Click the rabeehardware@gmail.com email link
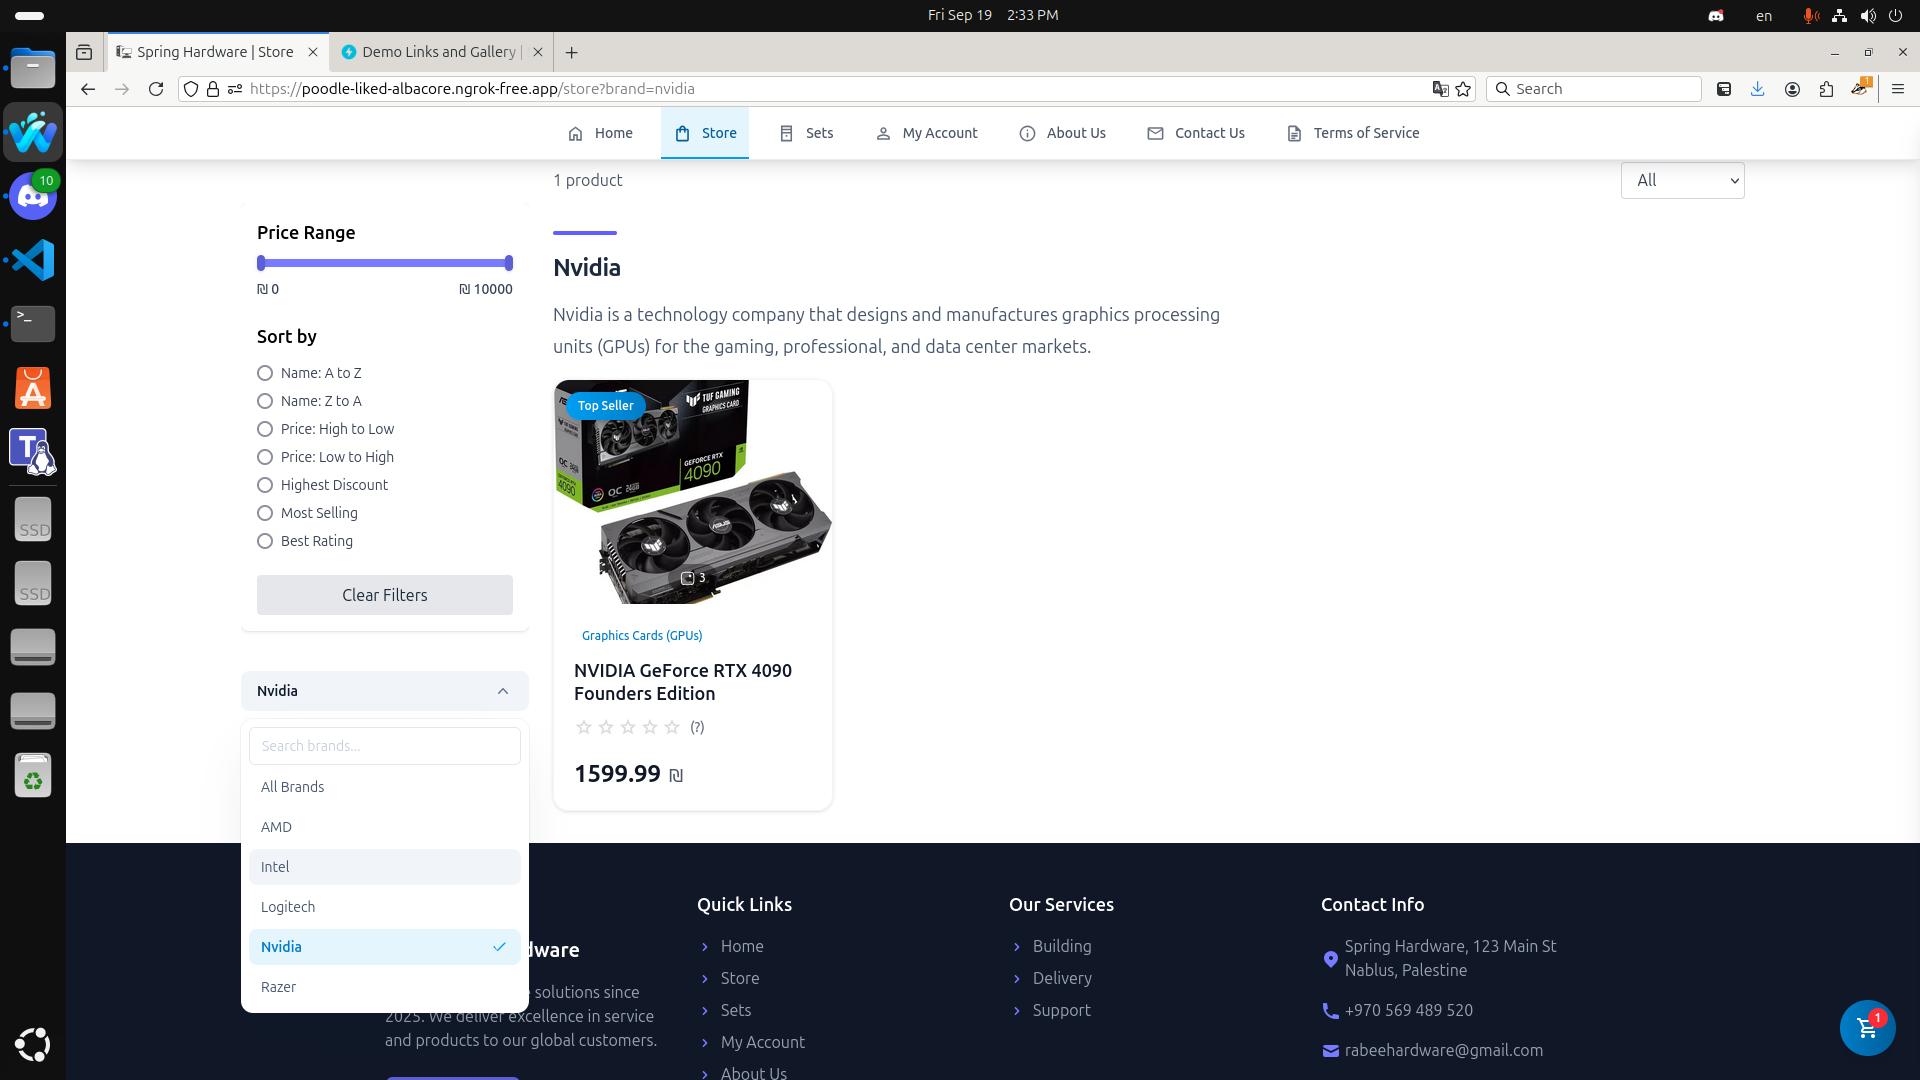This screenshot has width=1920, height=1080. pyautogui.click(x=1444, y=1050)
